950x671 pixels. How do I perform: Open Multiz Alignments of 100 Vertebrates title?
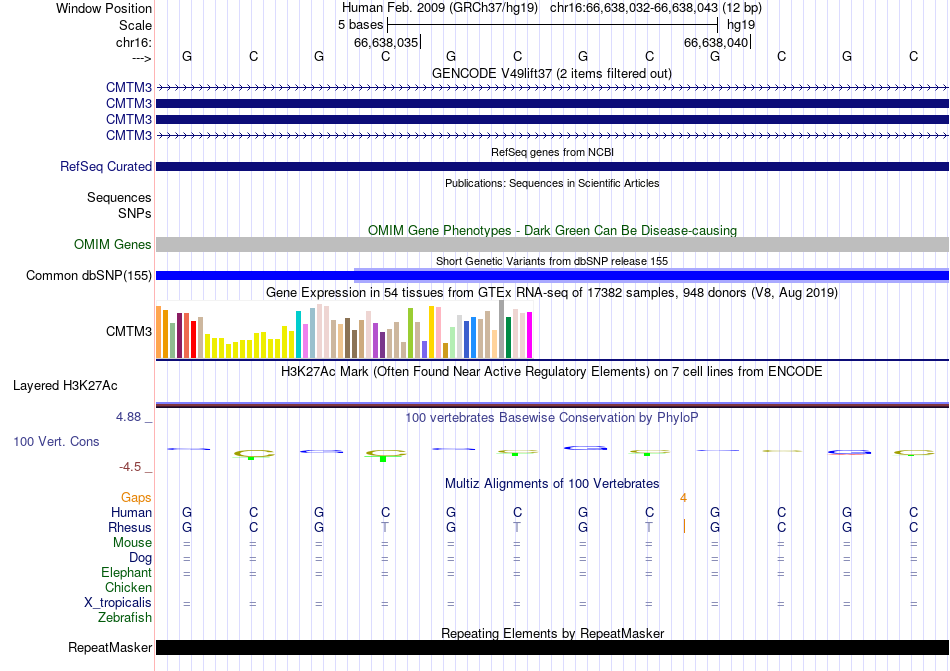(552, 483)
